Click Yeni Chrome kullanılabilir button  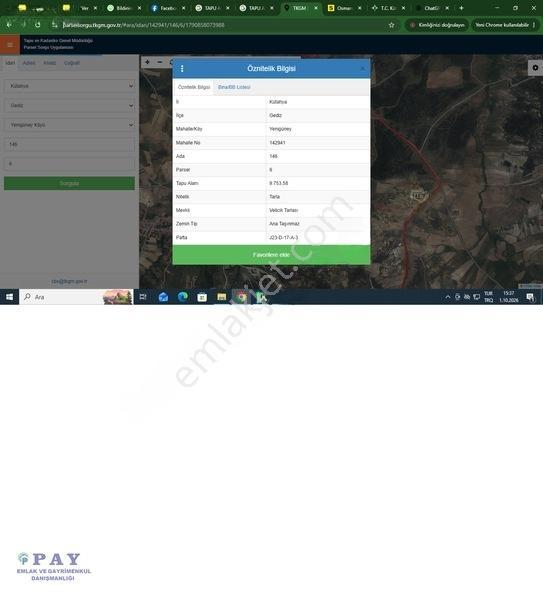pyautogui.click(x=505, y=25)
